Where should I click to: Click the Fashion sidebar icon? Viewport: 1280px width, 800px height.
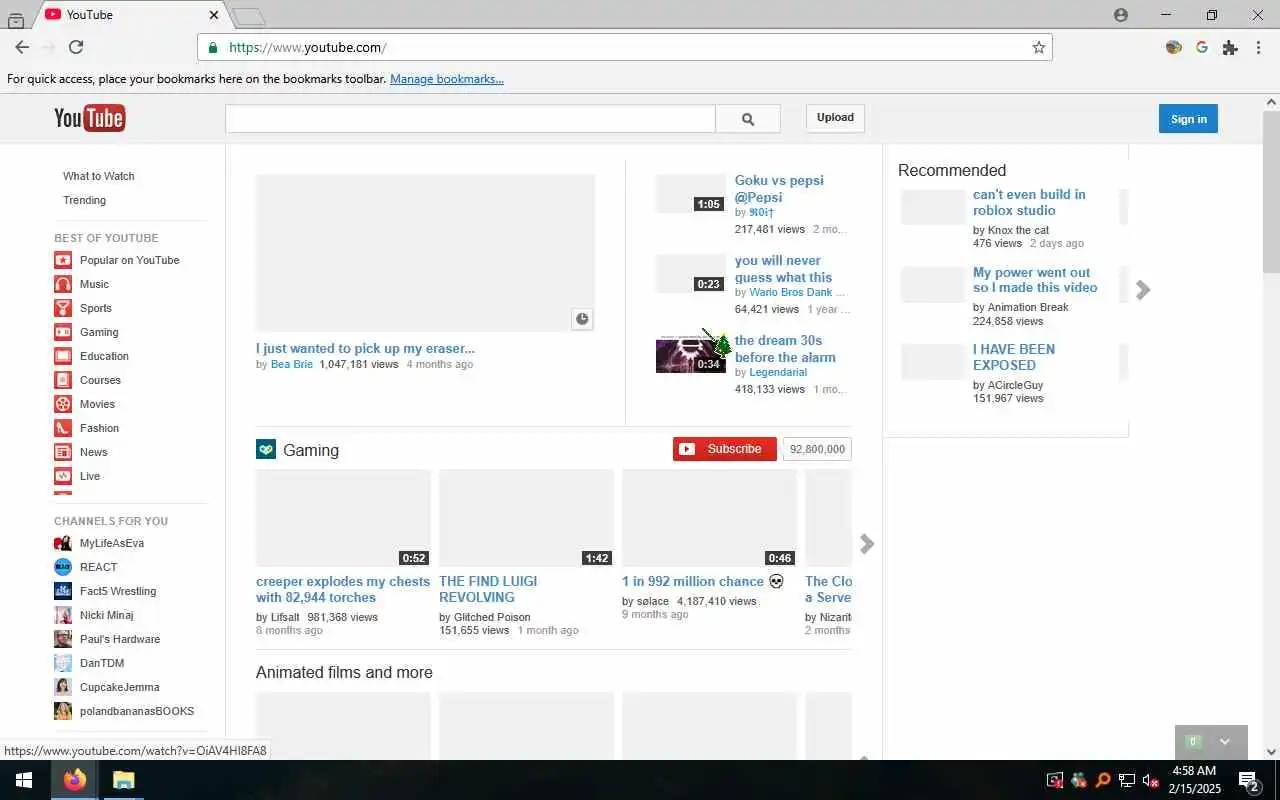(63, 428)
